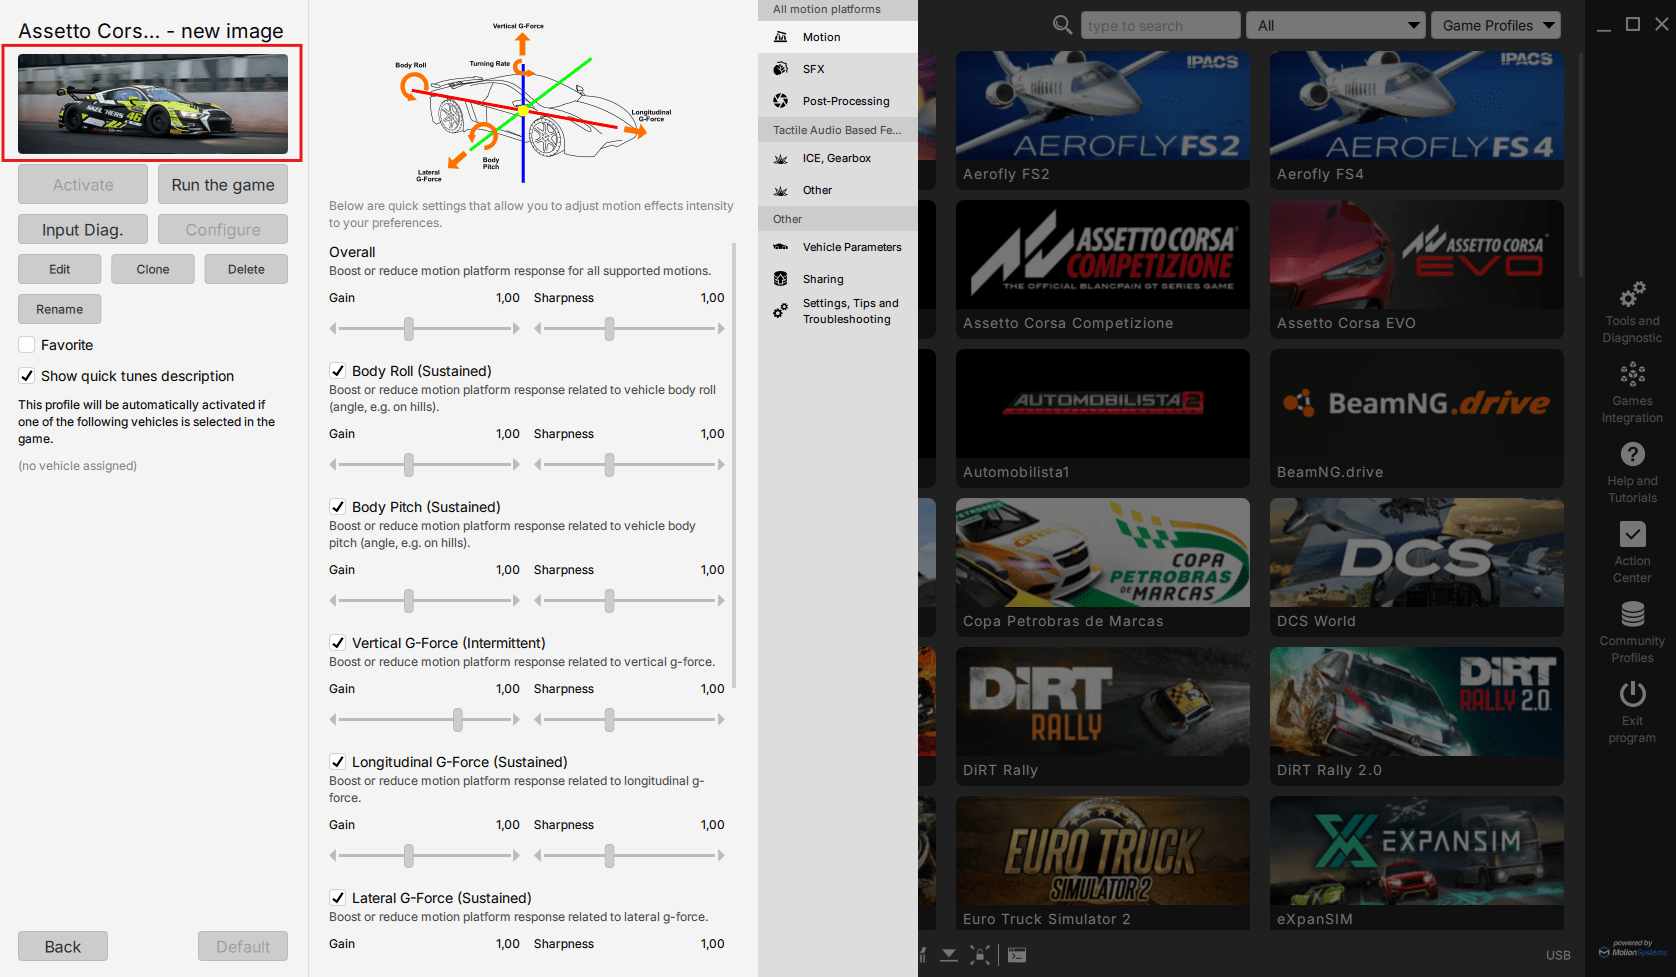Open the DCS World game tile
1676x977 pixels.
pos(1416,567)
